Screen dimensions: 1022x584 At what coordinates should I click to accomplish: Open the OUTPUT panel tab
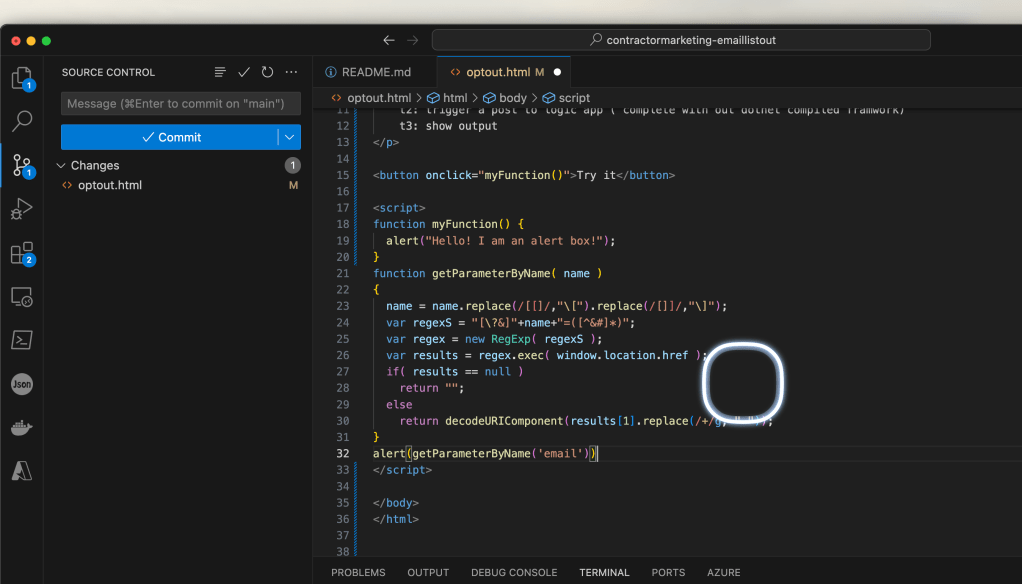(428, 572)
